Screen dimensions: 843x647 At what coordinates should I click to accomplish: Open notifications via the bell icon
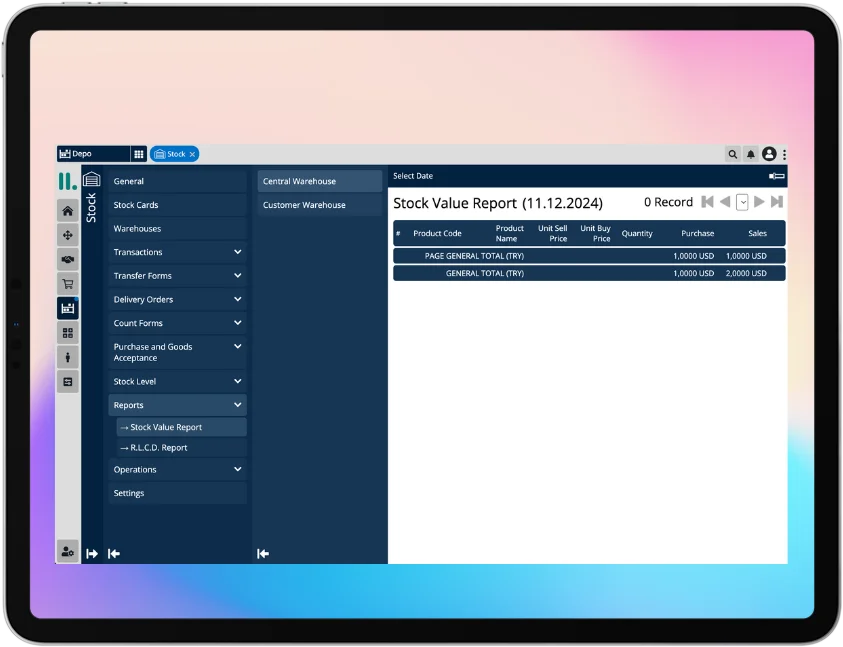(750, 153)
